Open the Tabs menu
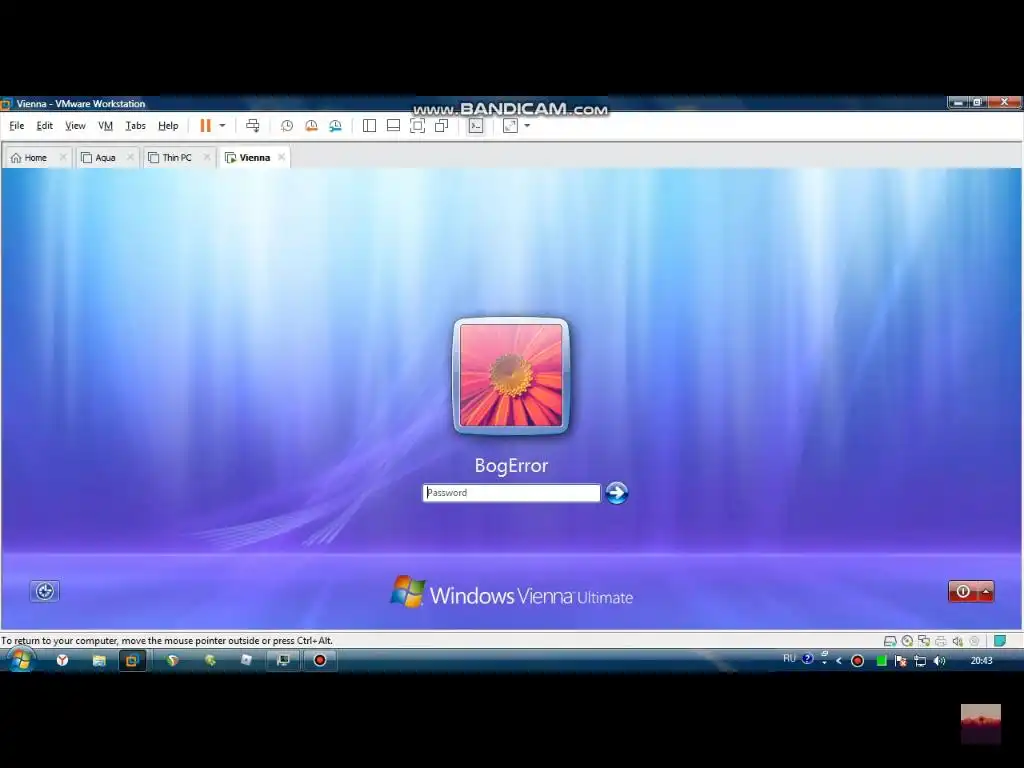The width and height of the screenshot is (1024, 768). (135, 125)
